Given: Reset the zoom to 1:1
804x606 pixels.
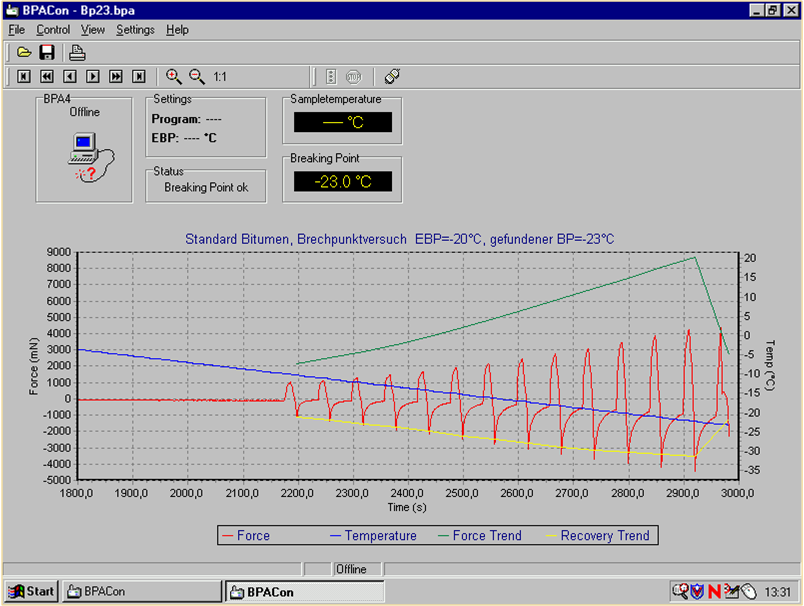Looking at the screenshot, I should 220,76.
